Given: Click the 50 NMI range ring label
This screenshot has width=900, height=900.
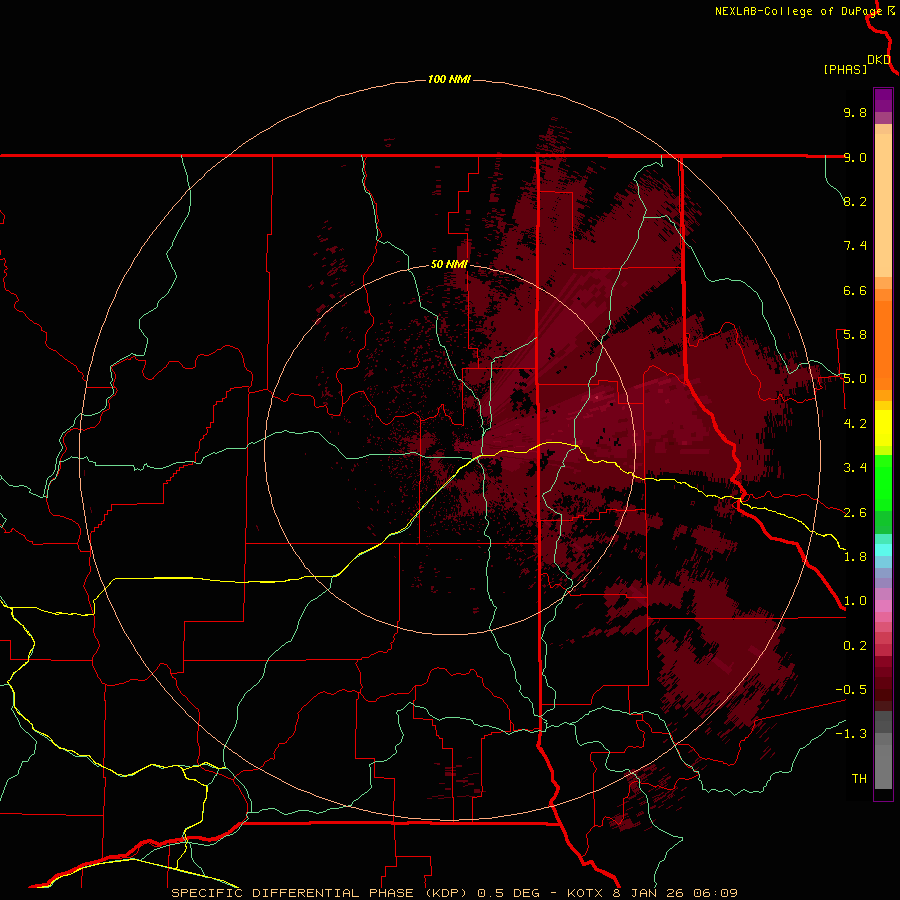Looking at the screenshot, I should tap(449, 264).
